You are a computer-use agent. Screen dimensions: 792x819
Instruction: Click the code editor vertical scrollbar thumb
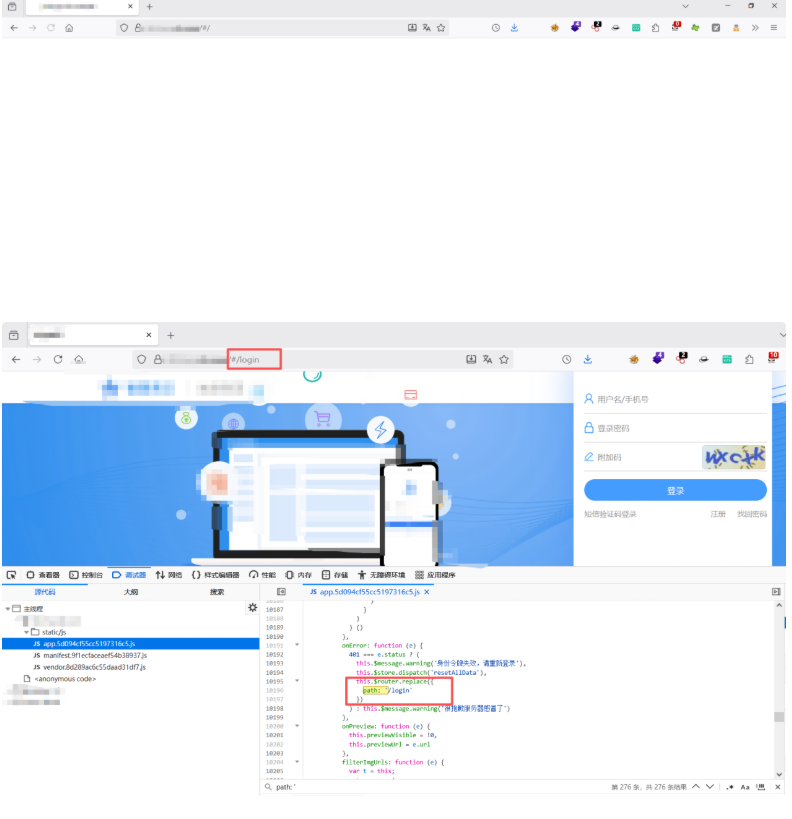779,717
